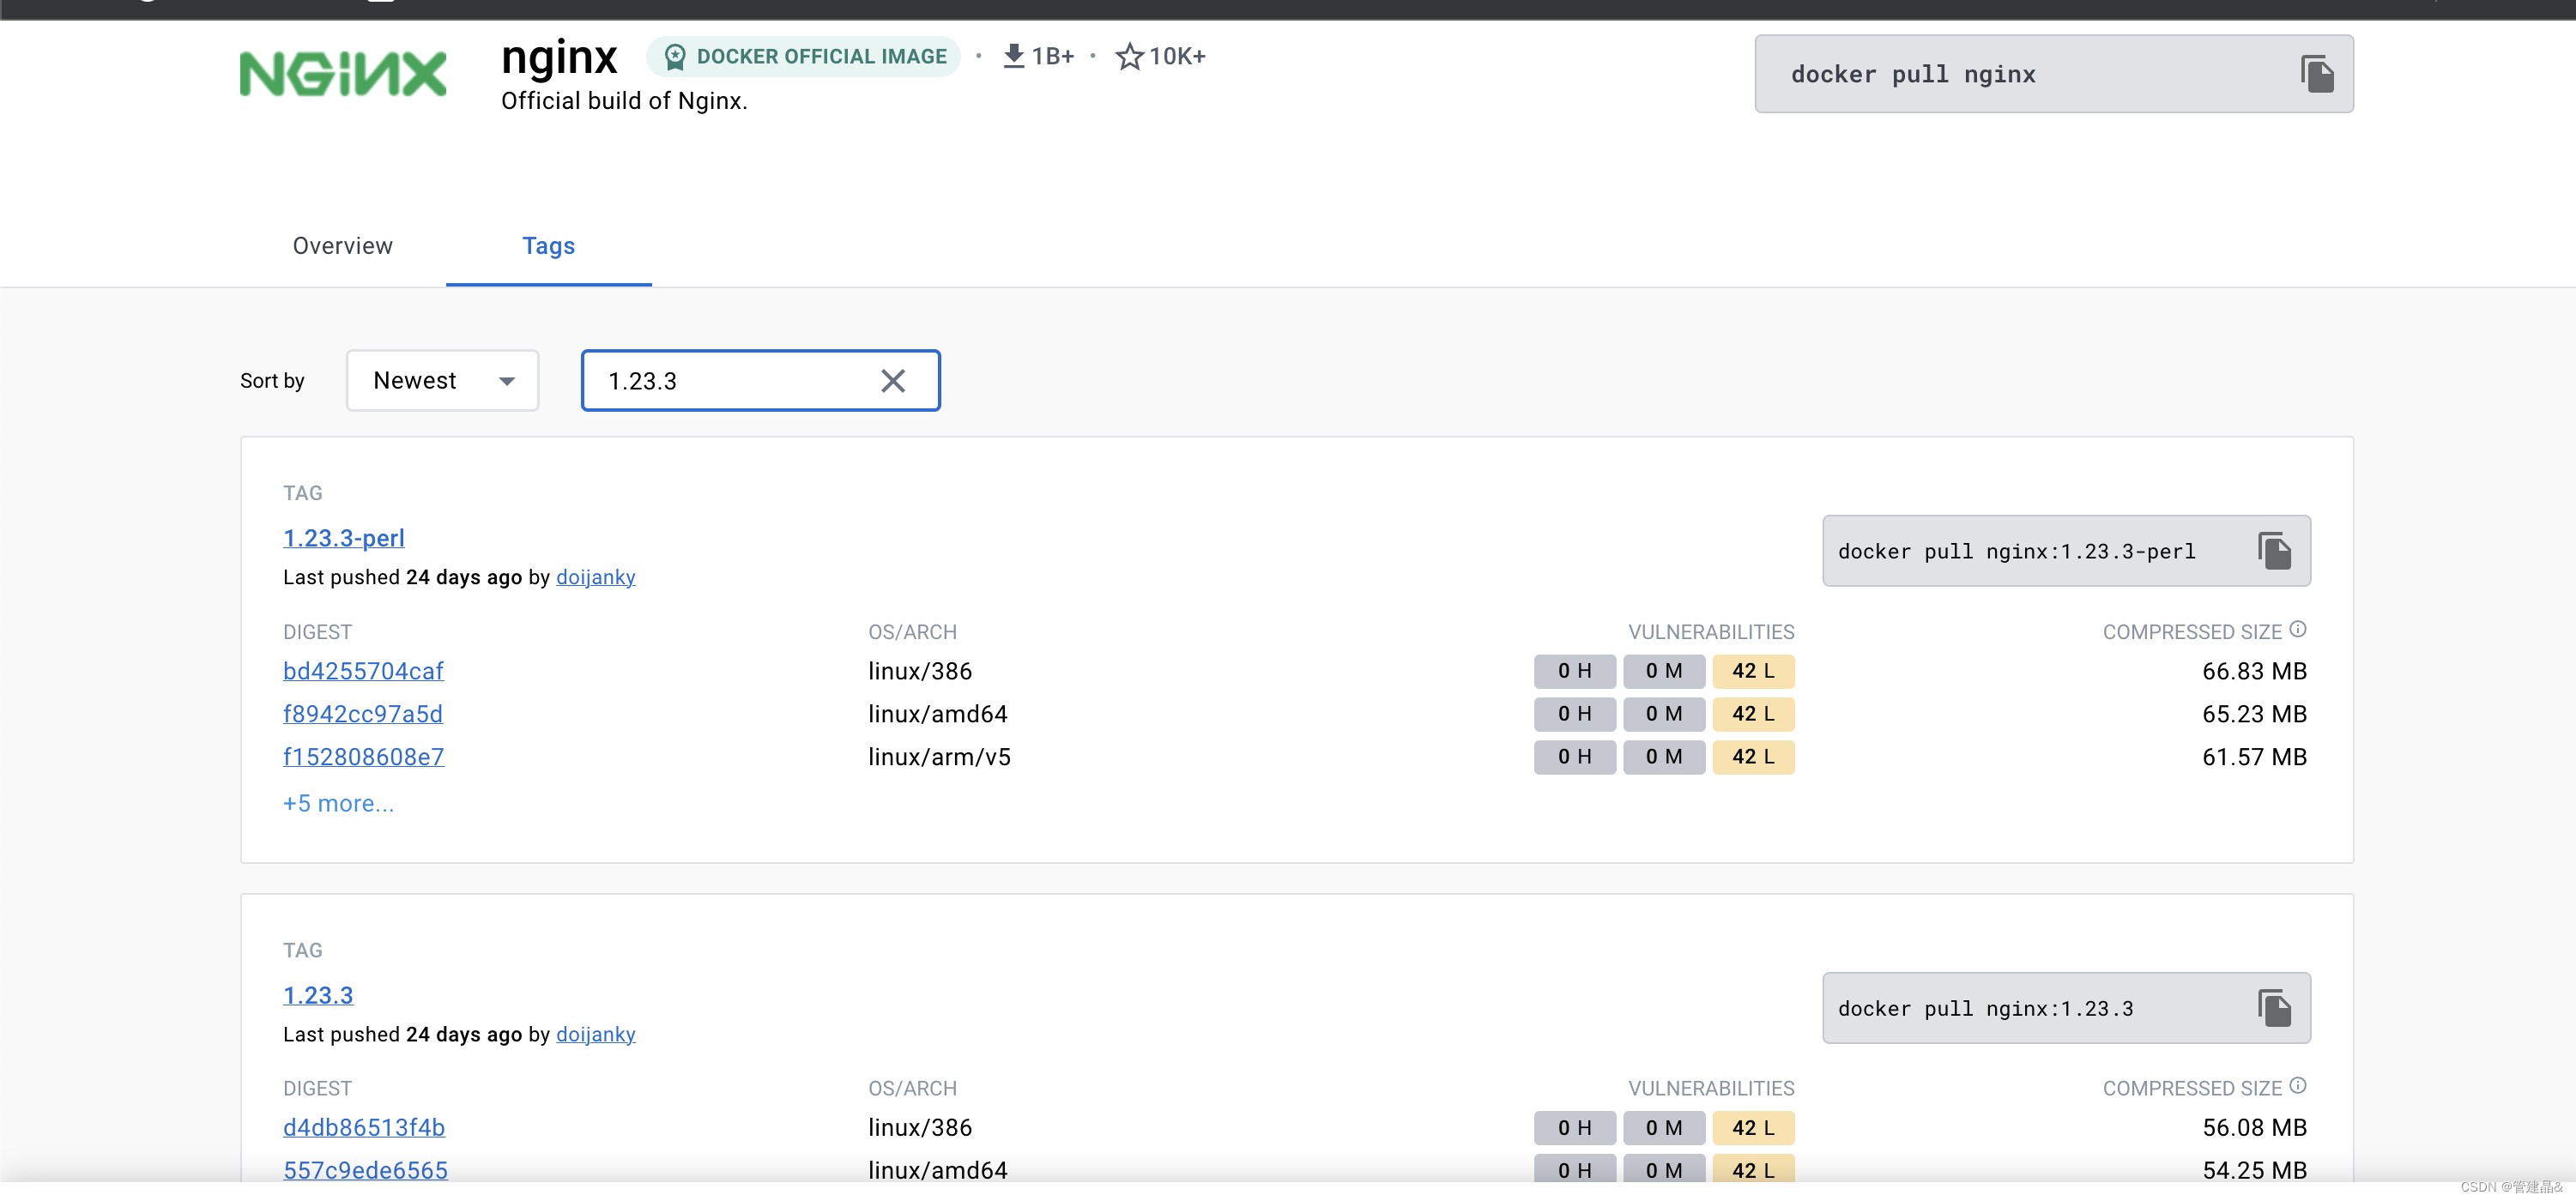The height and width of the screenshot is (1201, 2576).
Task: Click the 0 M badge for d4db86513f4b
Action: pos(1664,1128)
